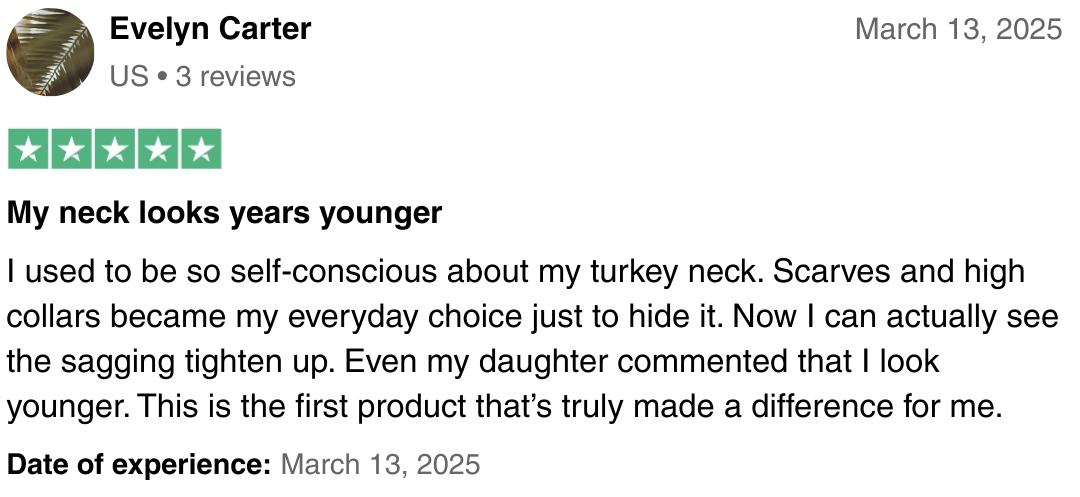Image resolution: width=1080 pixels, height=497 pixels.
Task: Click the fourth green rating star
Action: point(158,150)
